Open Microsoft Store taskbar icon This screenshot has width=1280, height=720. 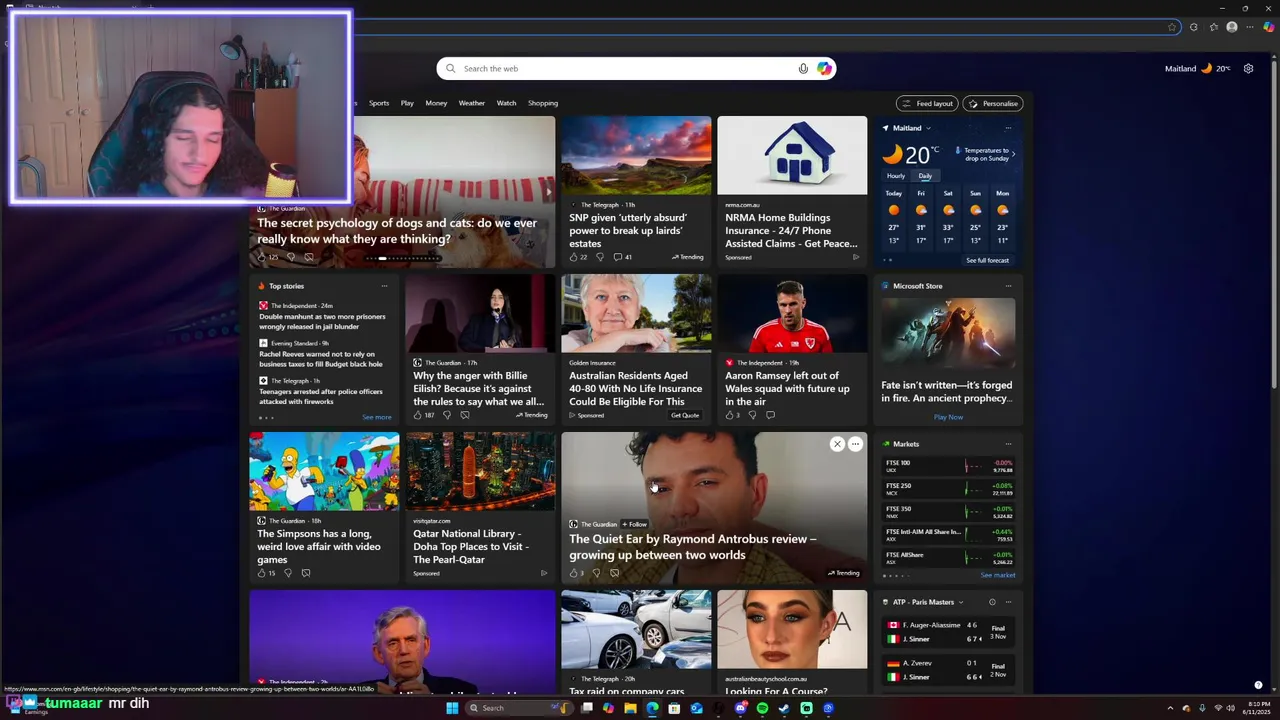pos(674,708)
